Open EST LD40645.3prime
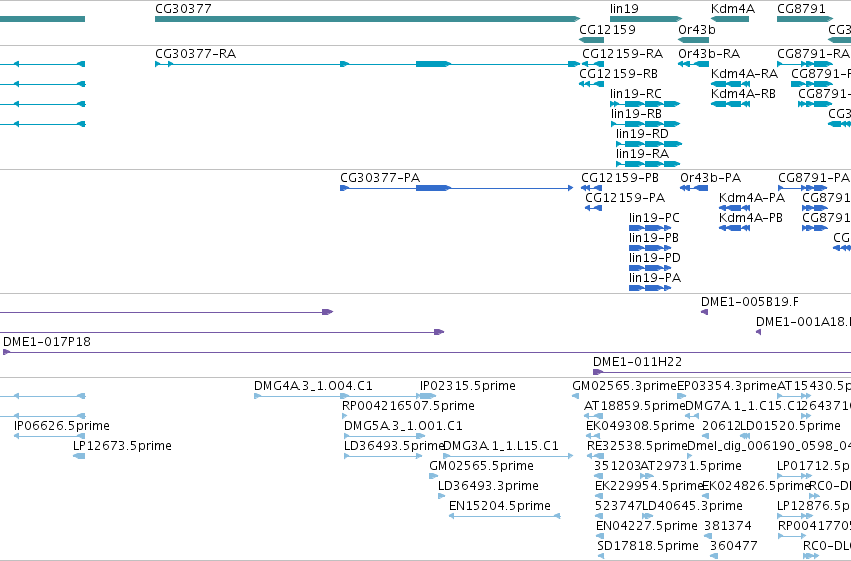Image resolution: width=851 pixels, height=561 pixels. click(x=693, y=506)
